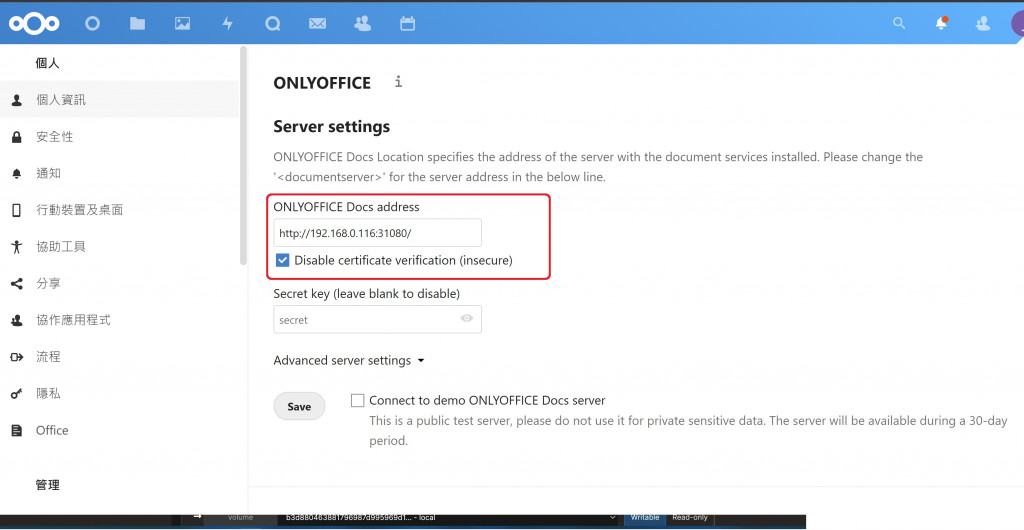Open 分享 settings section

pos(120,283)
